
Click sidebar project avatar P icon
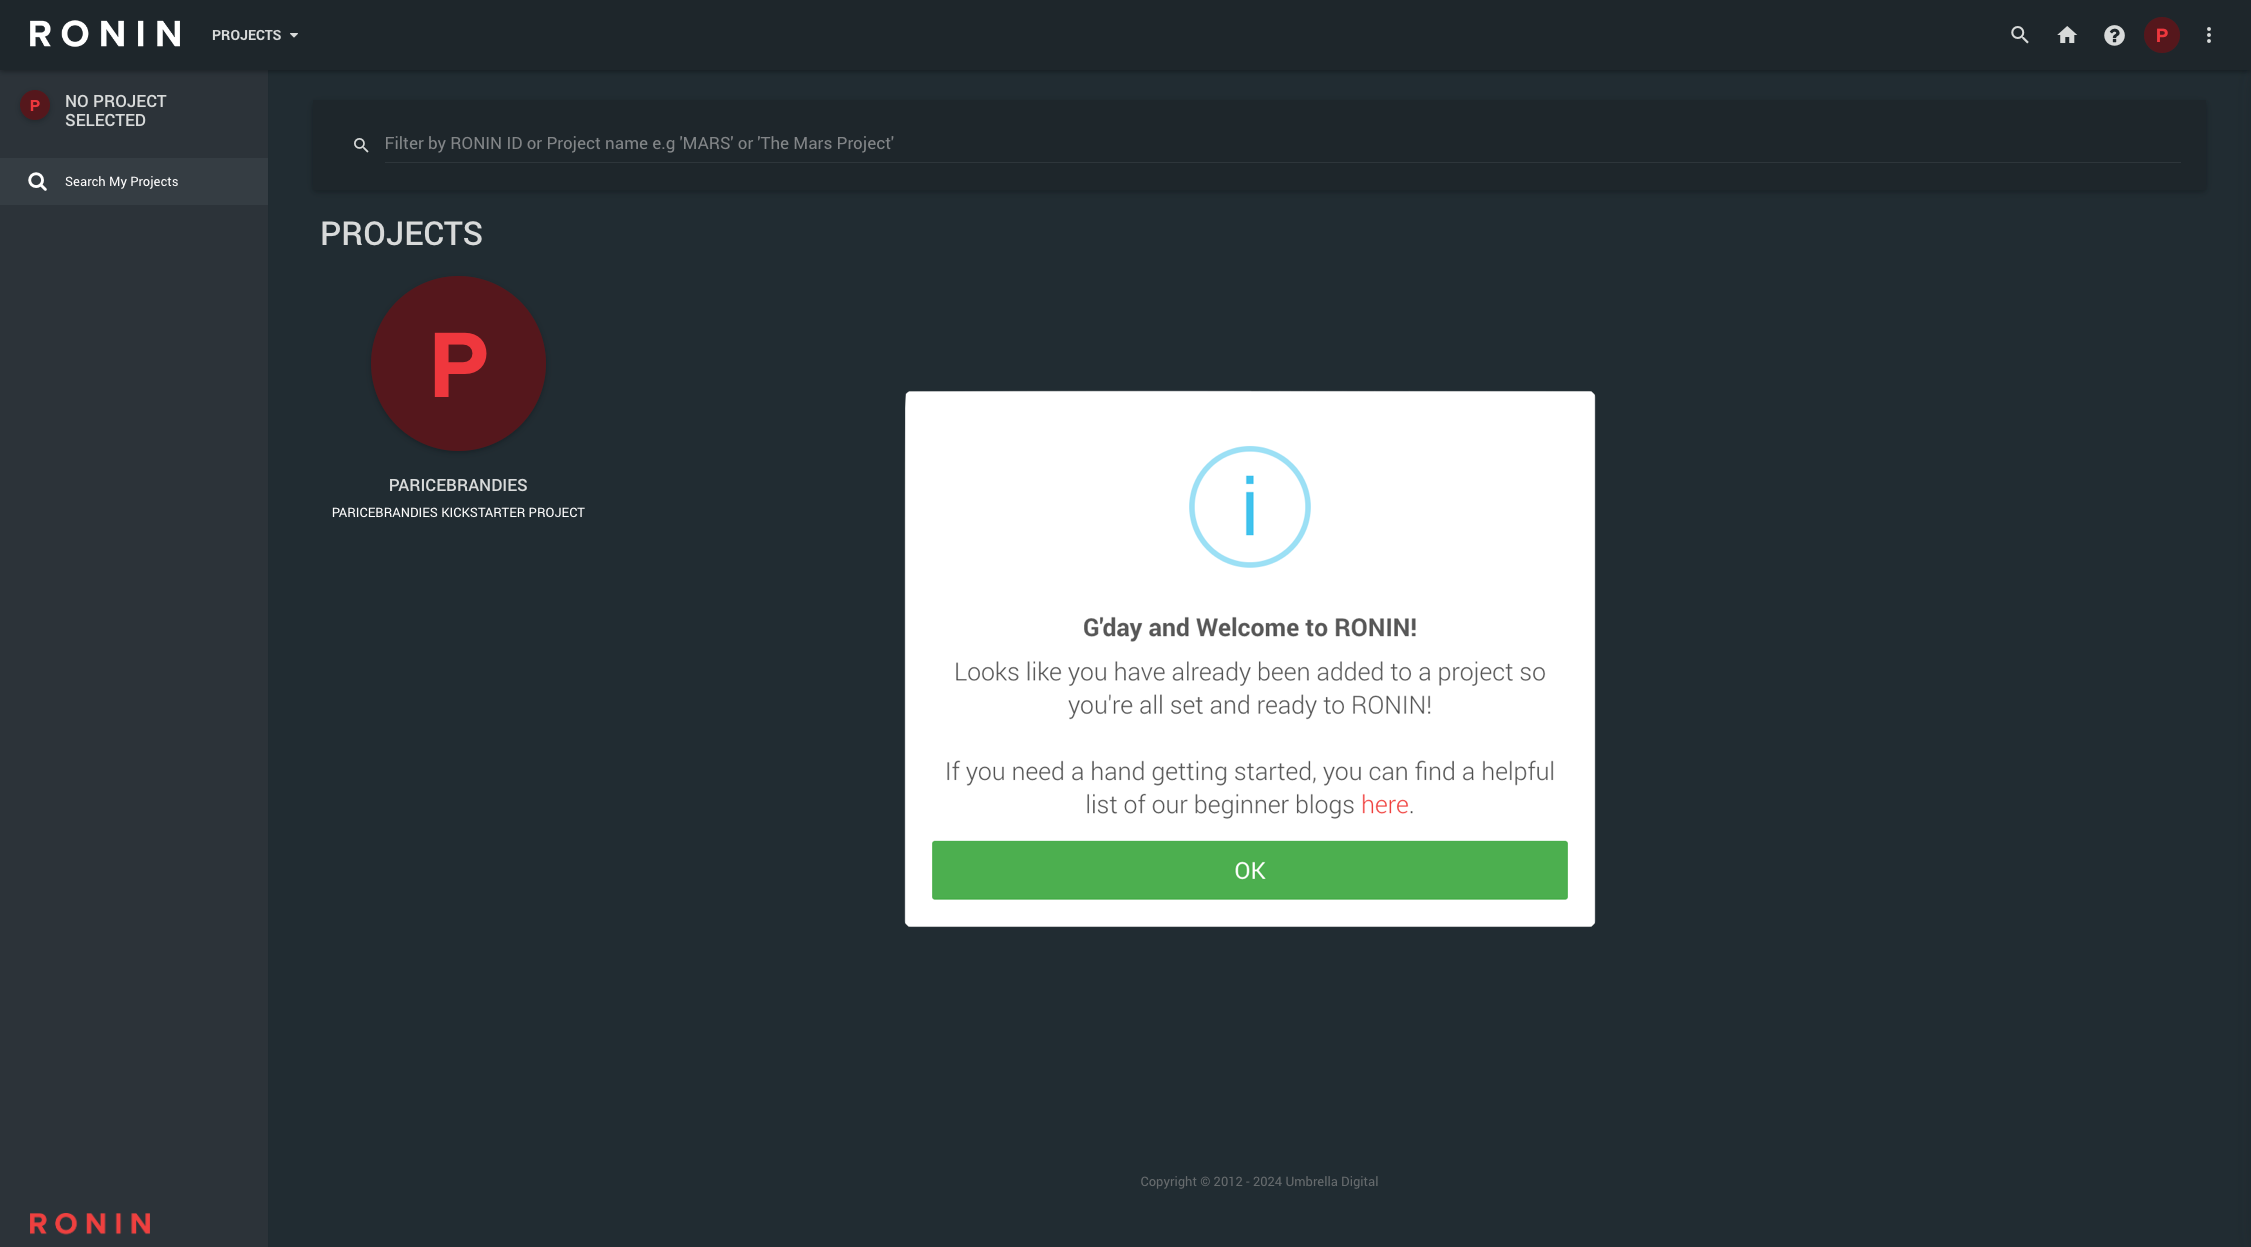click(x=35, y=106)
